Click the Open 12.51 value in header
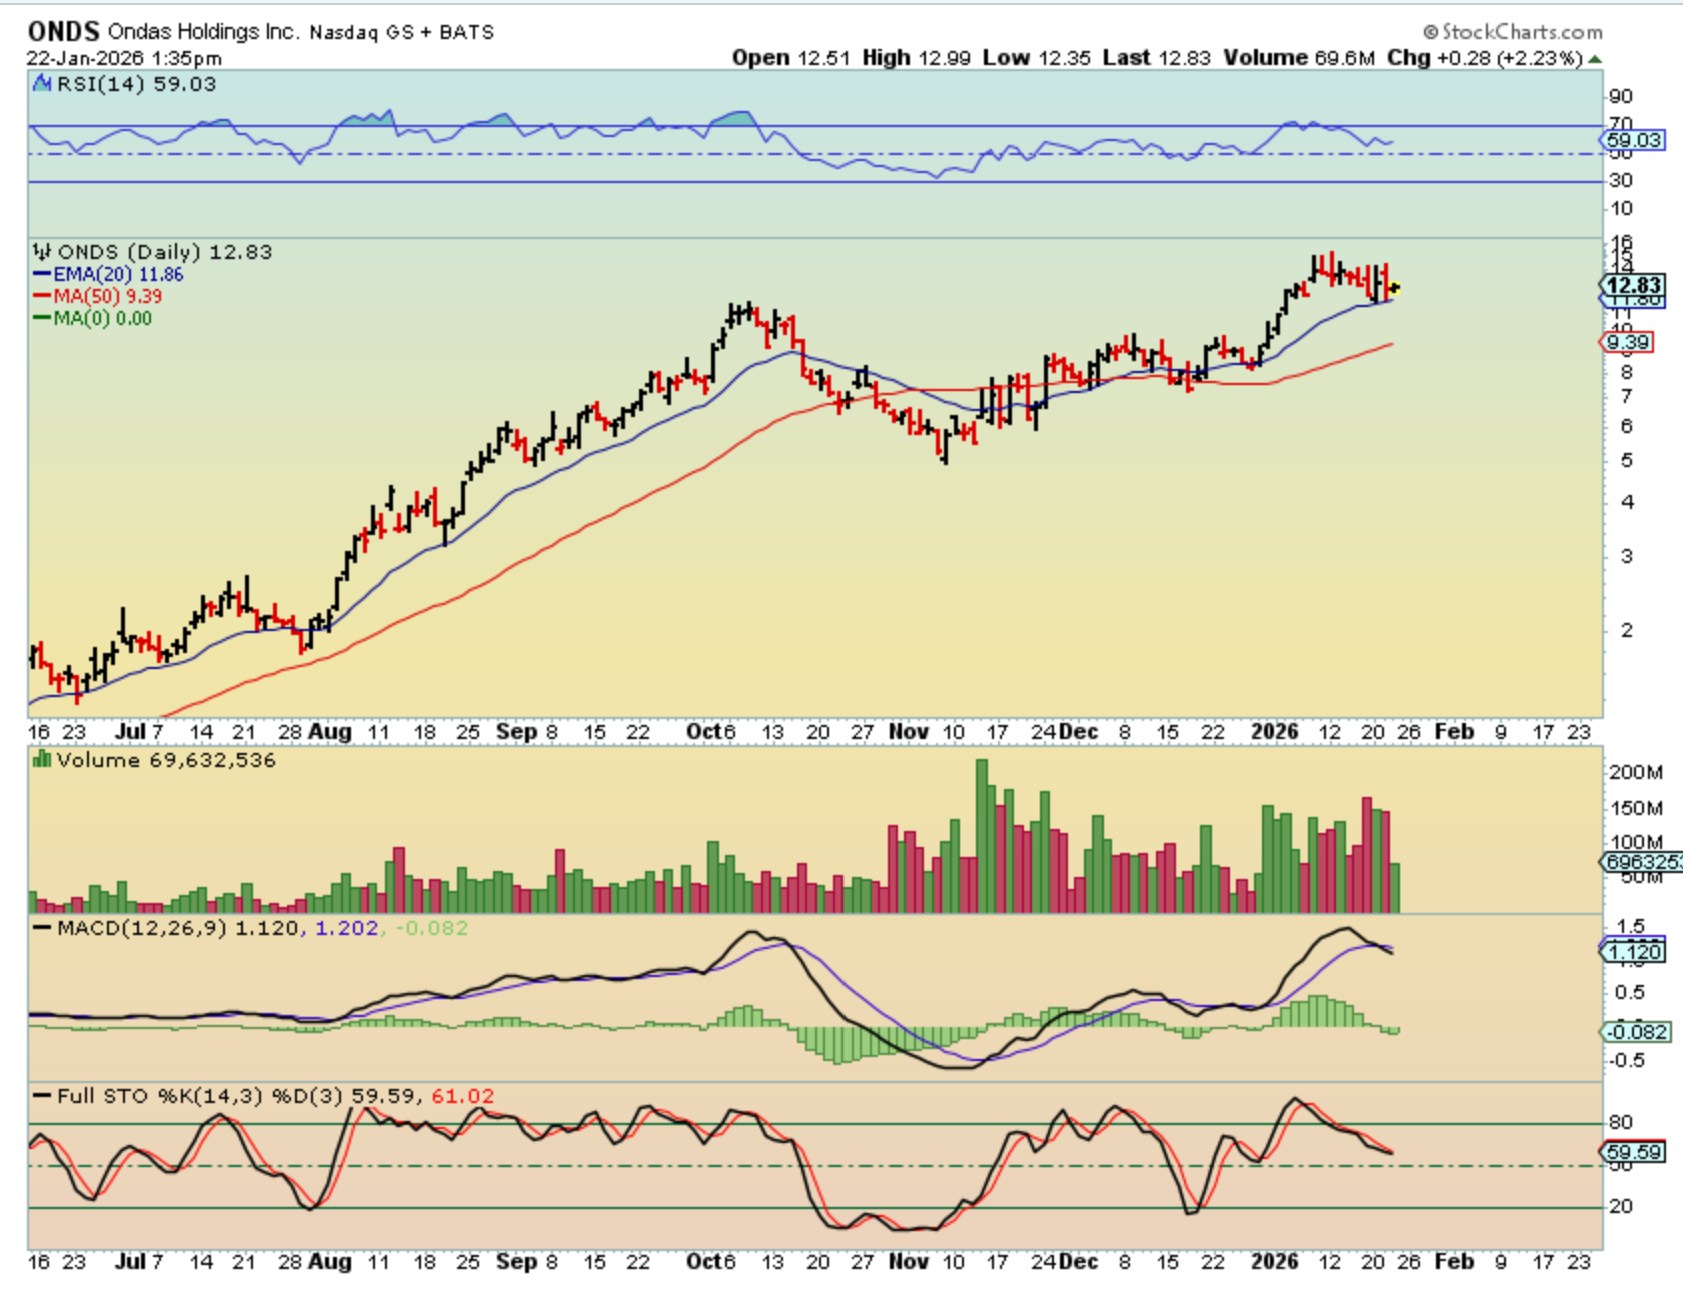 [791, 58]
